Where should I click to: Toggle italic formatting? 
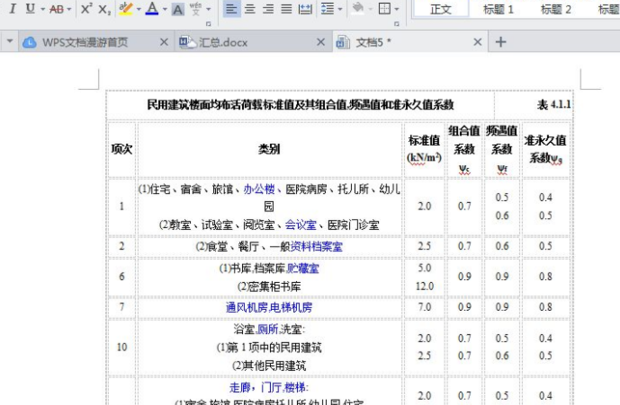[x=12, y=9]
